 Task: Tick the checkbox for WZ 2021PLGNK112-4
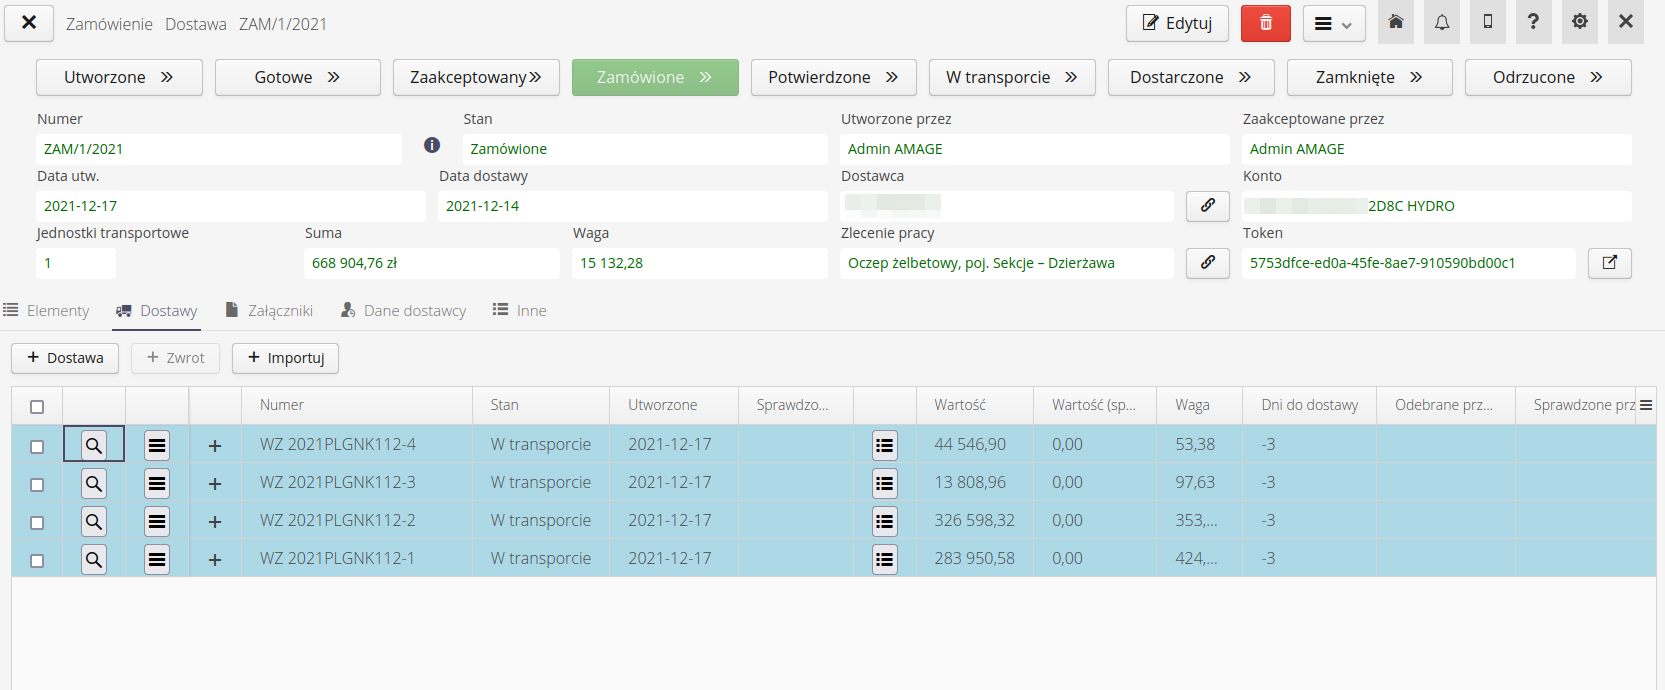click(x=37, y=446)
